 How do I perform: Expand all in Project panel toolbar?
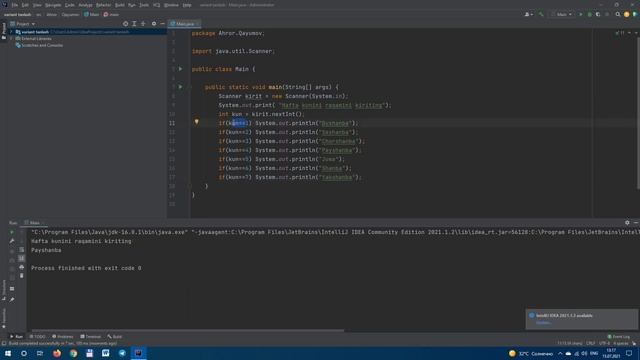point(134,24)
